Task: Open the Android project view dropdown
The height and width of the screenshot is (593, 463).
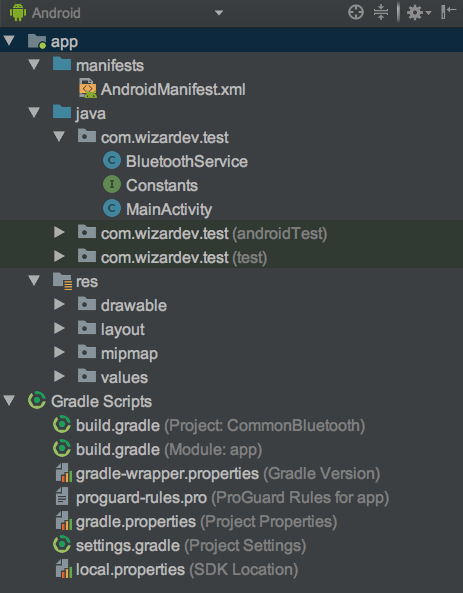Action: [219, 13]
